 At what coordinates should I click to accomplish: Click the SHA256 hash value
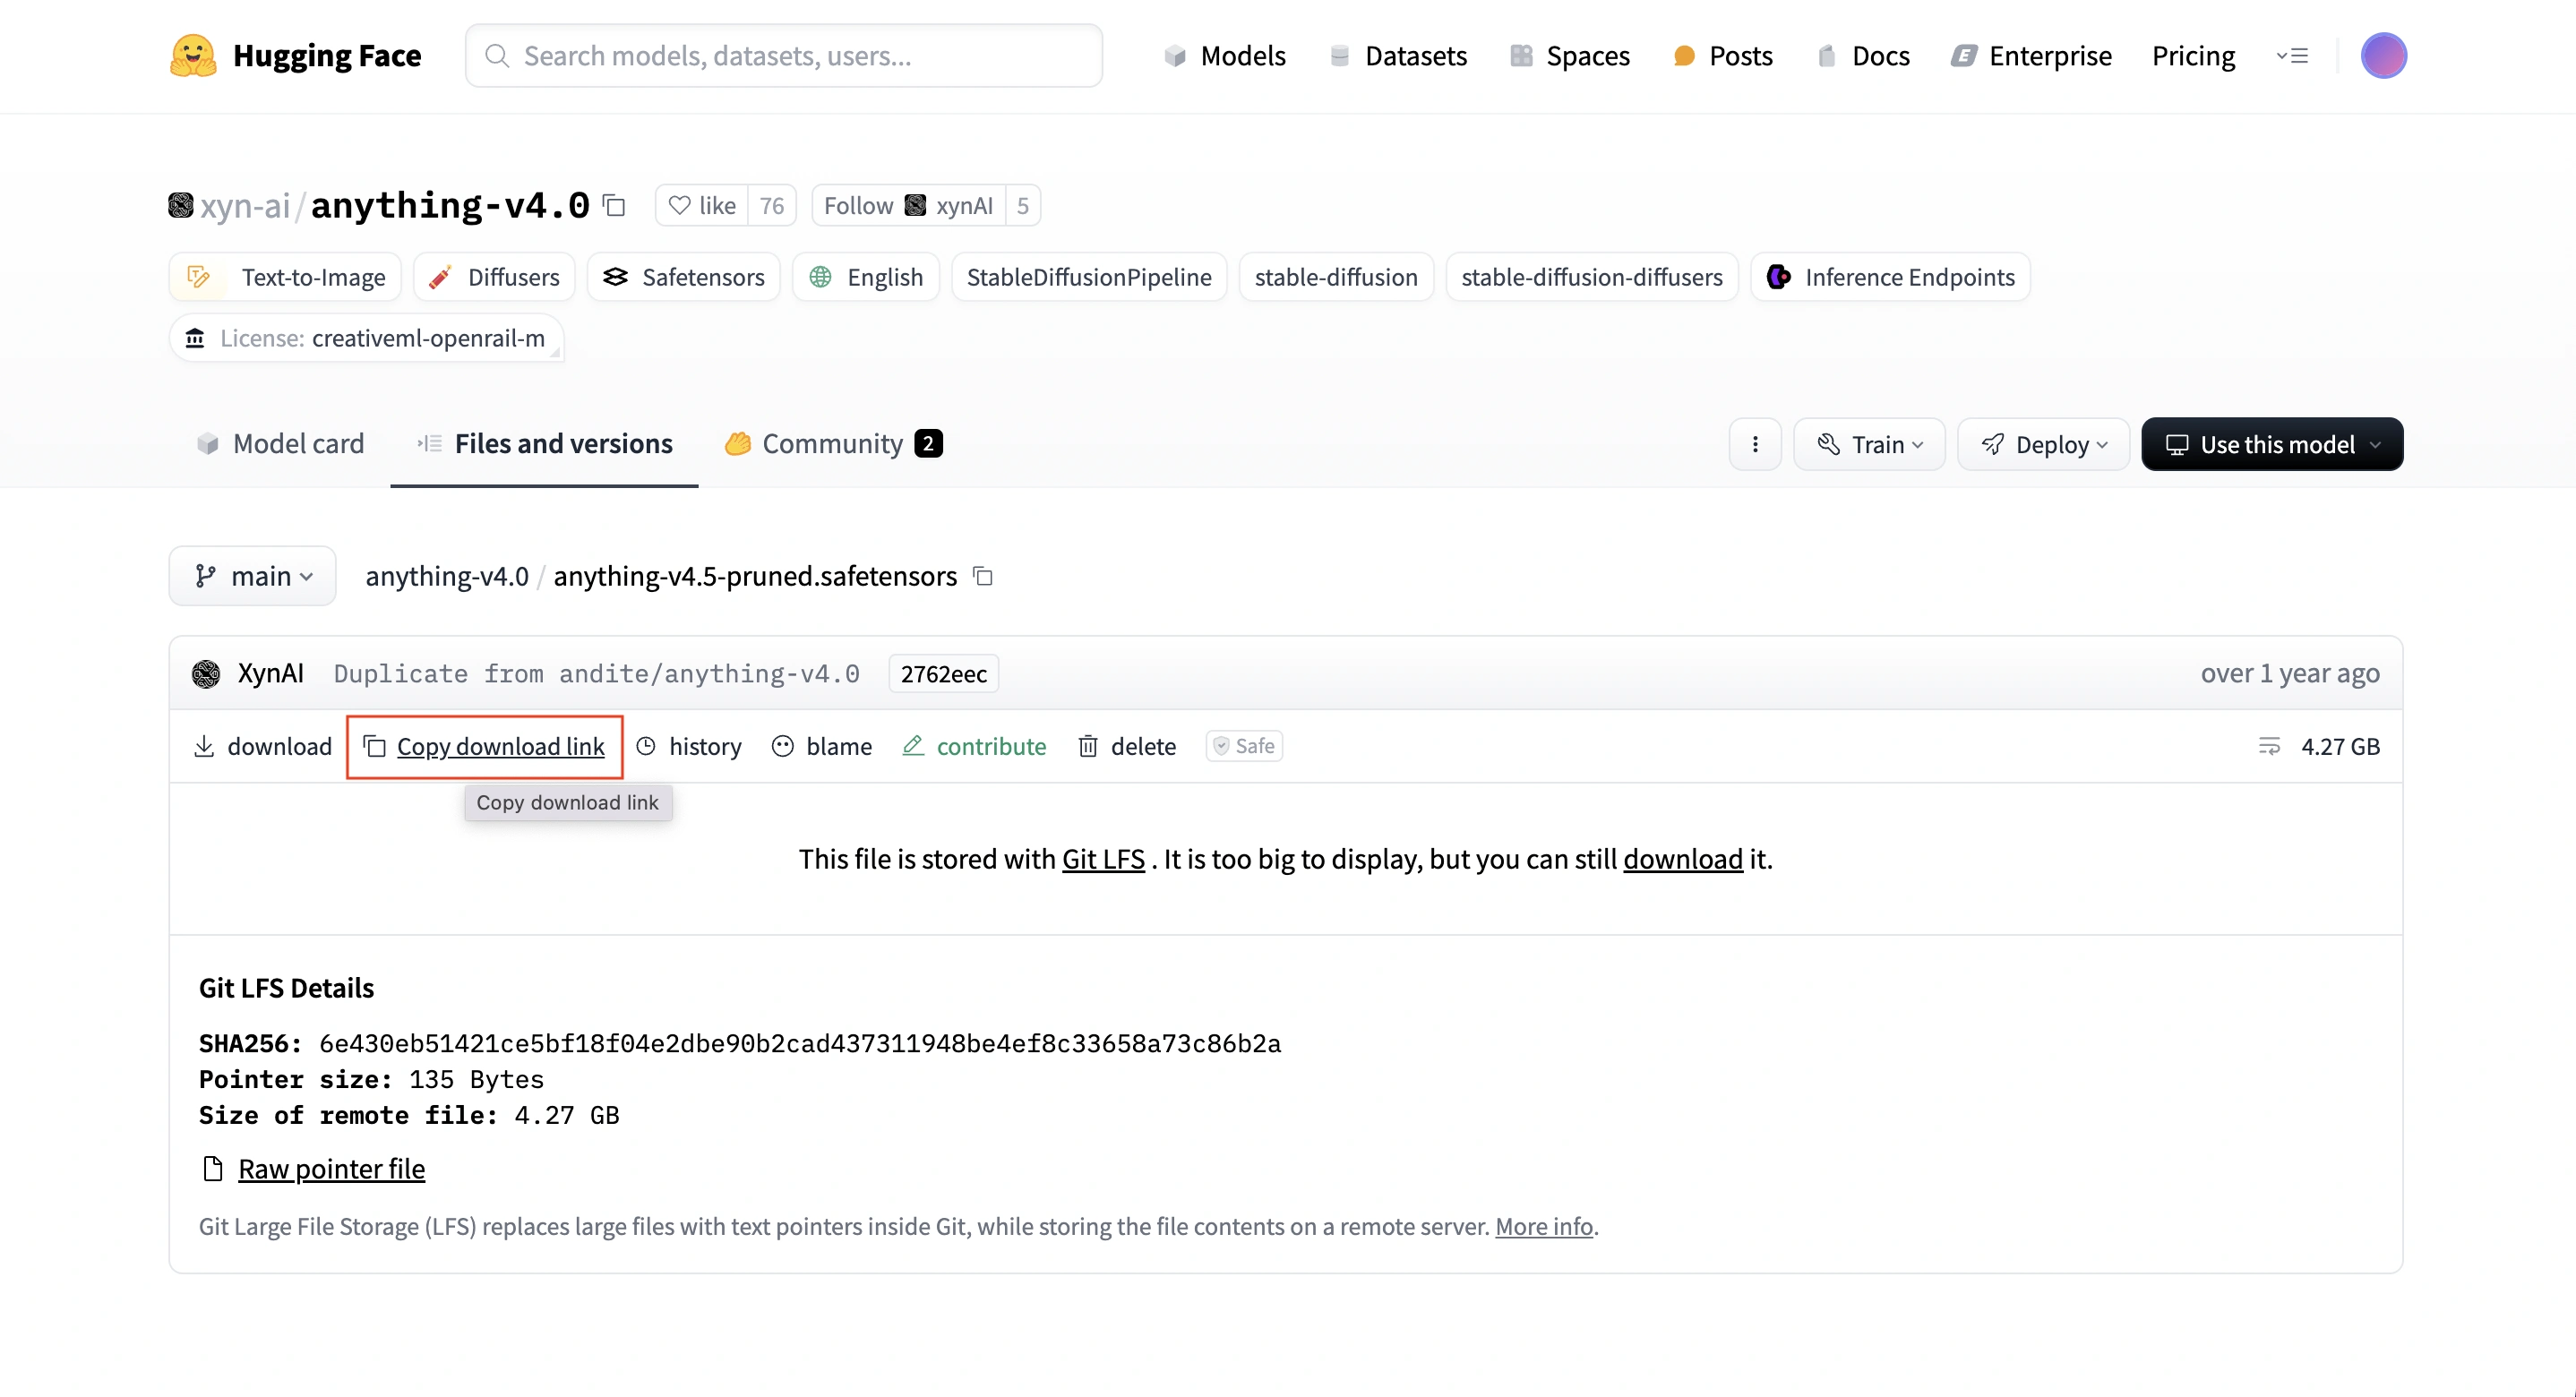[x=800, y=1044]
